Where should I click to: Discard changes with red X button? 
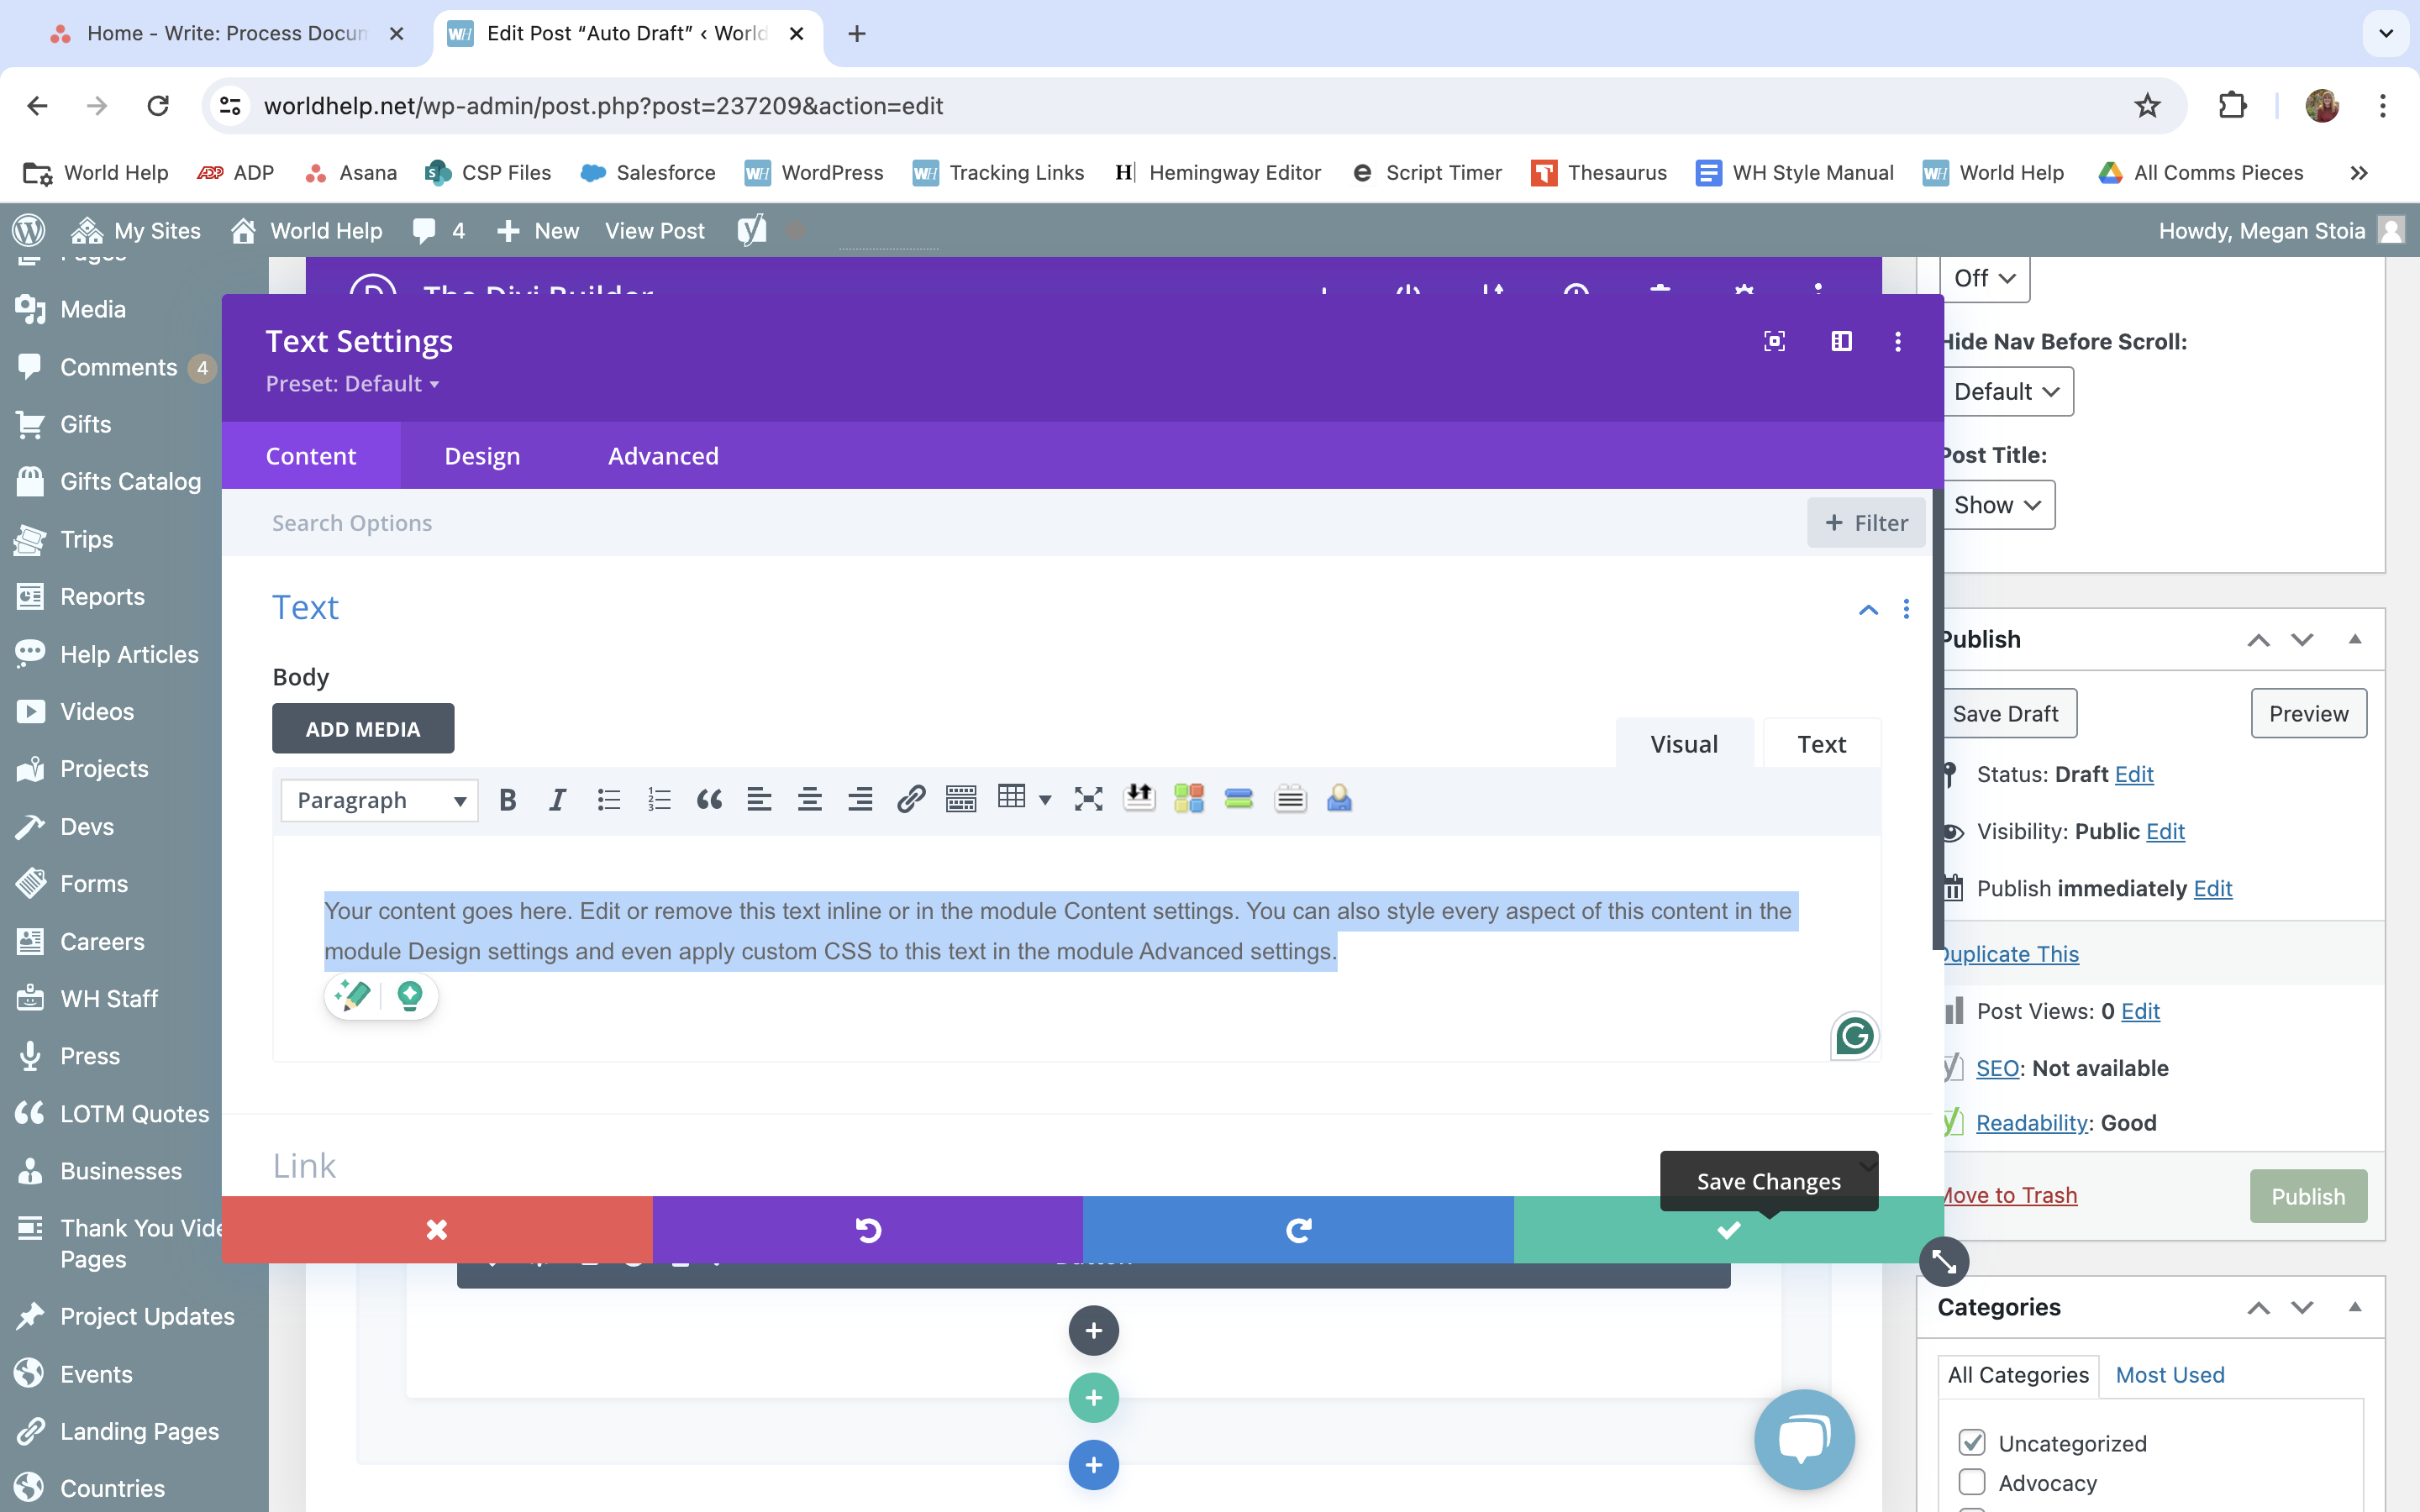coord(437,1229)
